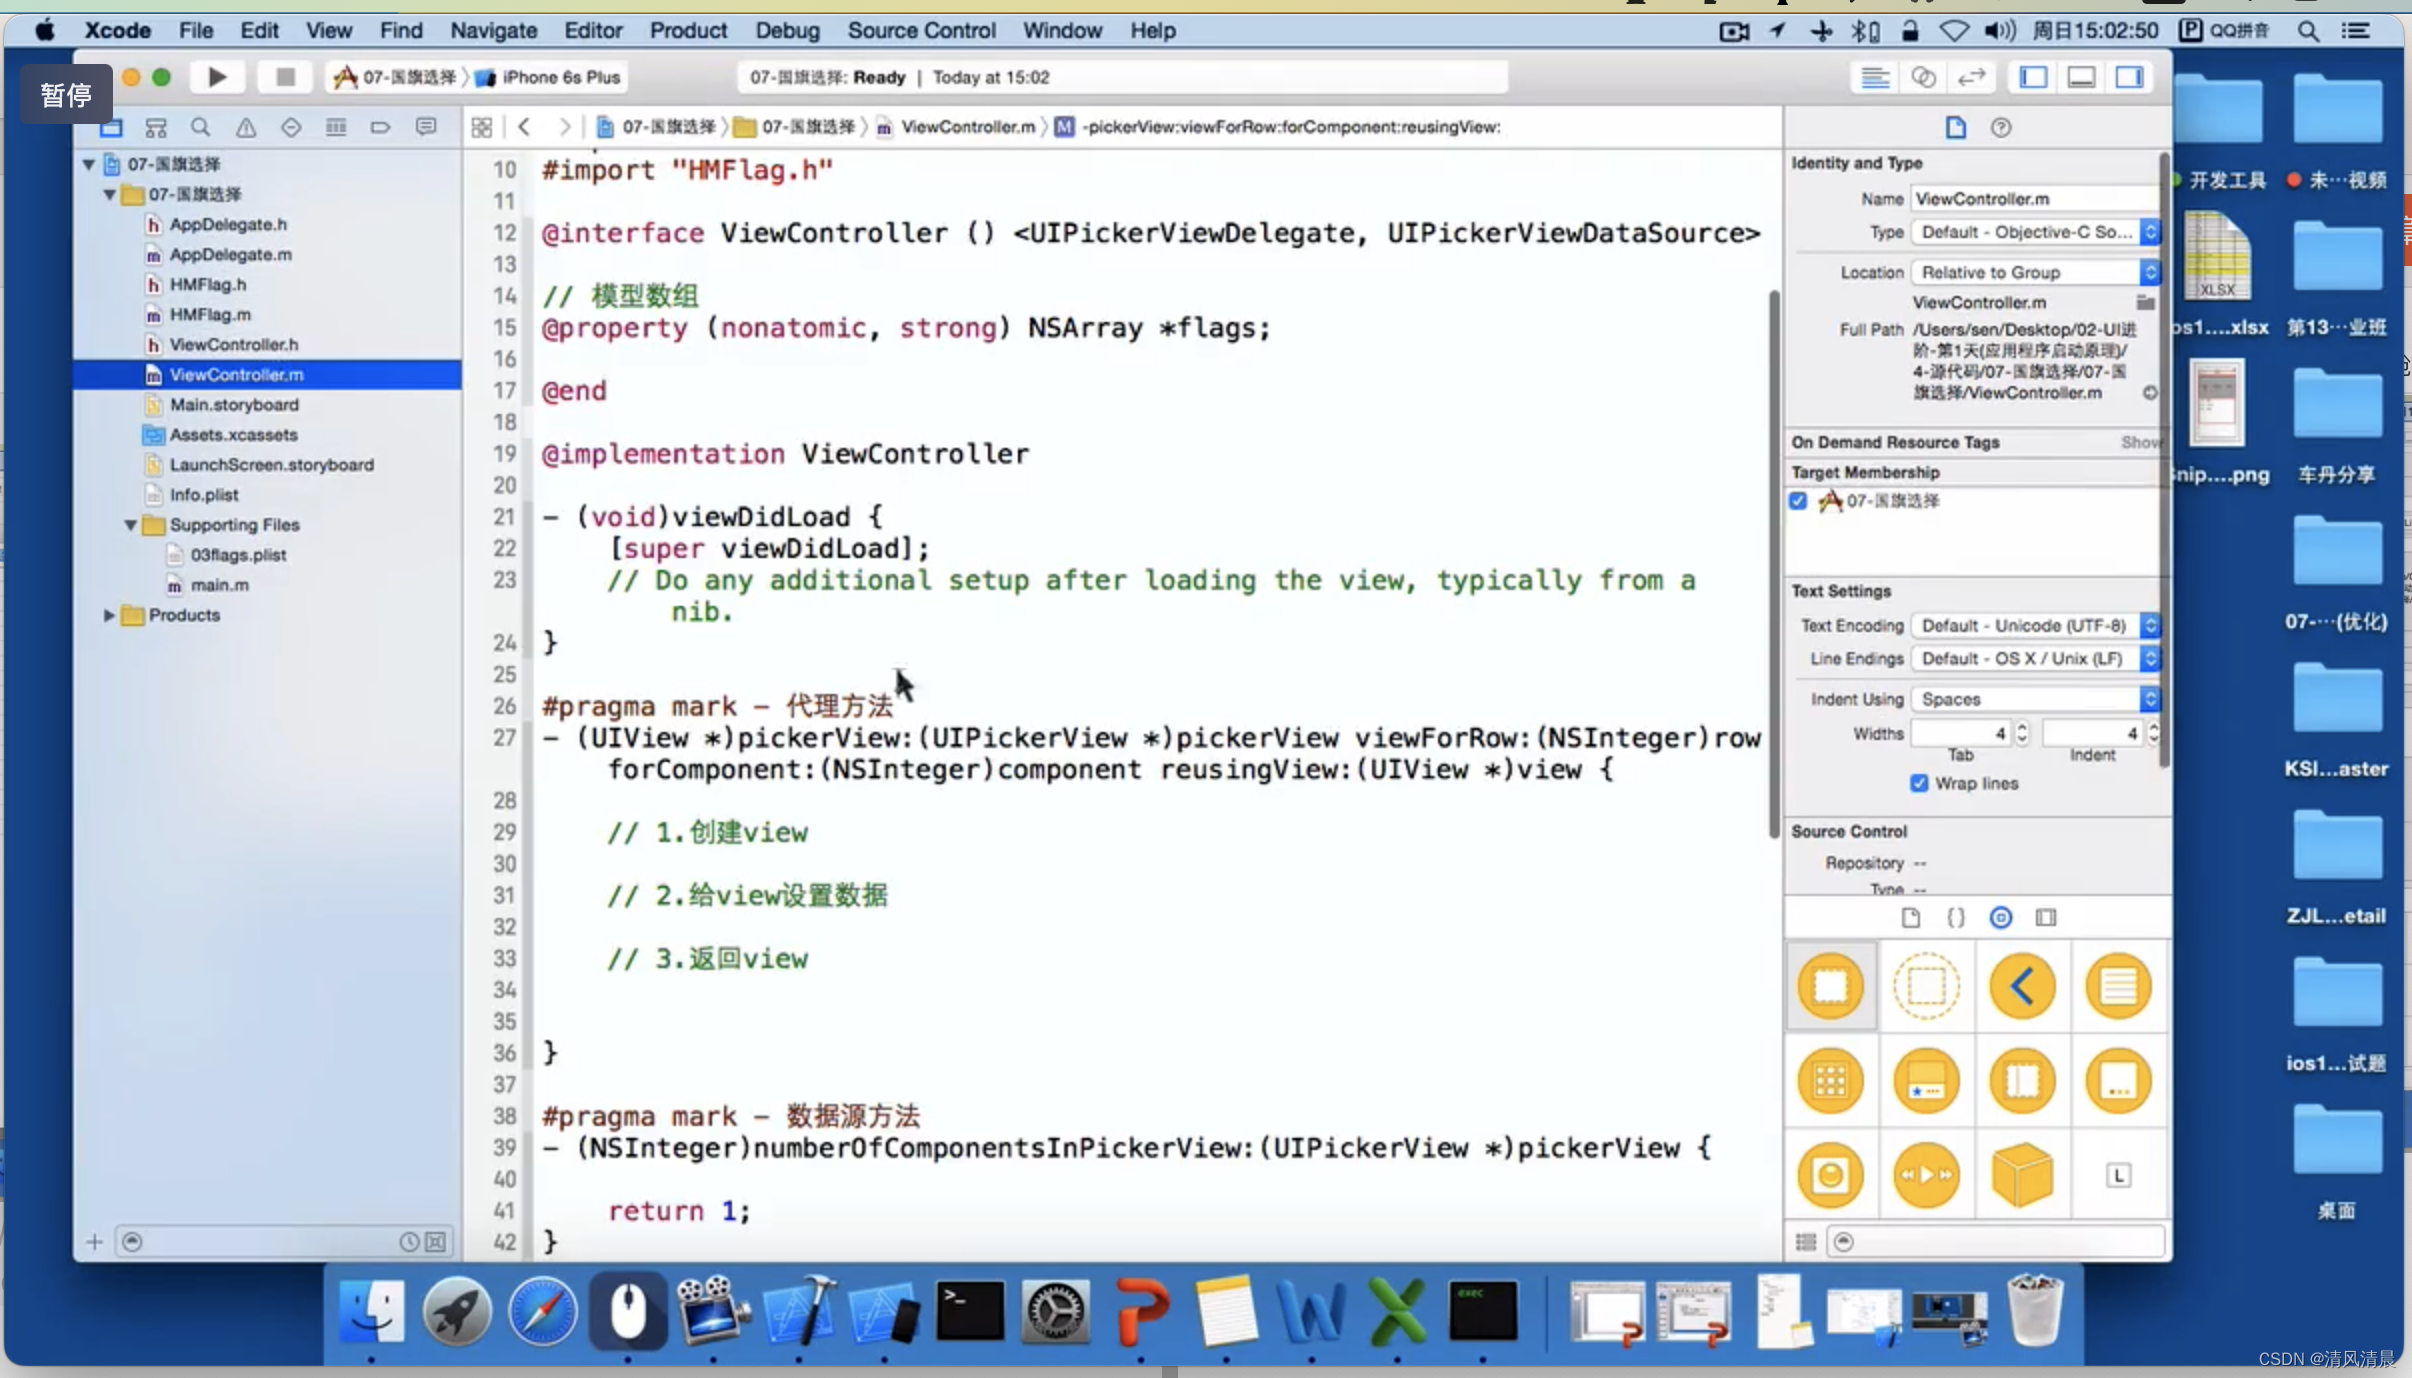Open the Symbol navigator
The image size is (2412, 1378).
pos(156,127)
